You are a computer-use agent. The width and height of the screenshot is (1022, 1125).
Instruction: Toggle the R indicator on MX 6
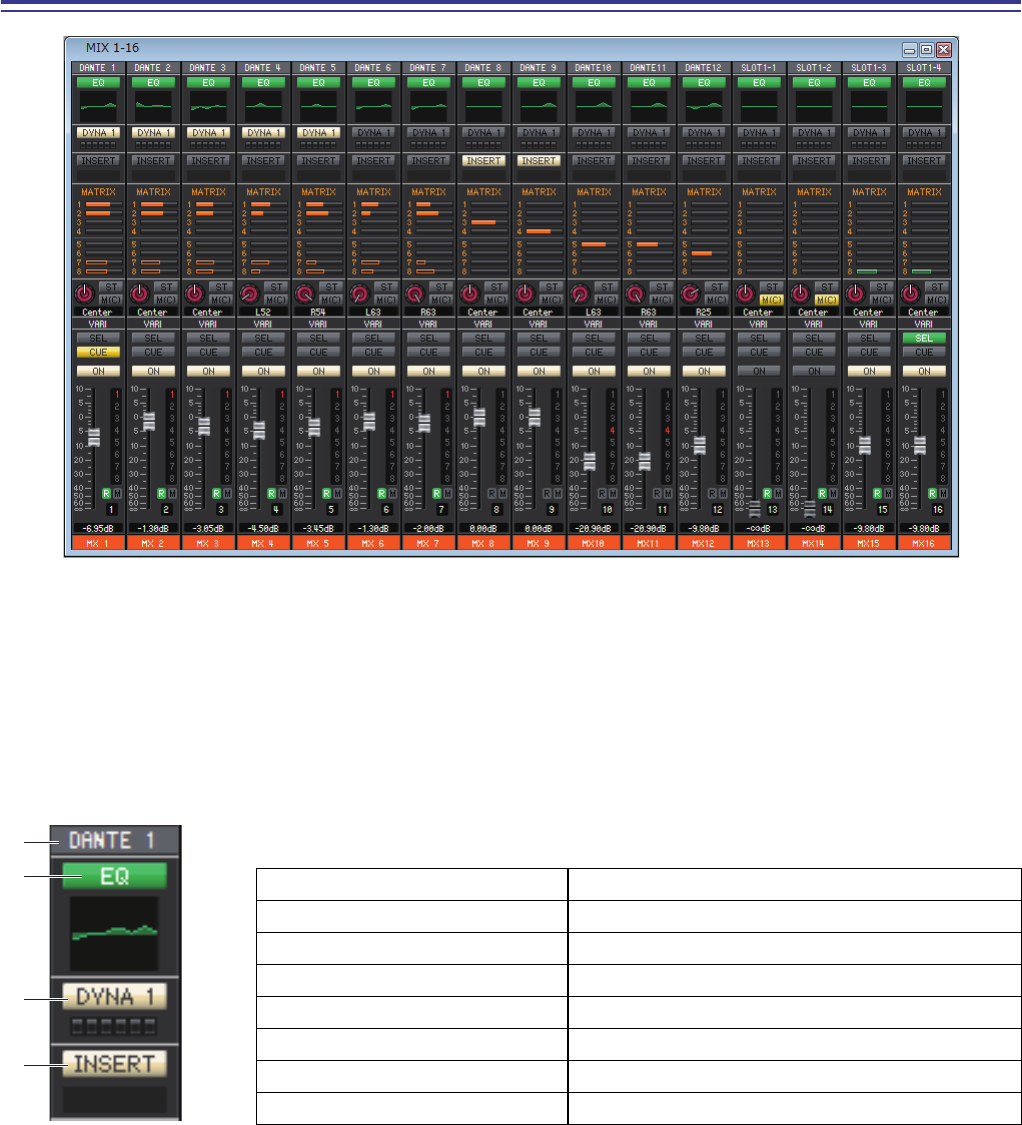(x=382, y=494)
